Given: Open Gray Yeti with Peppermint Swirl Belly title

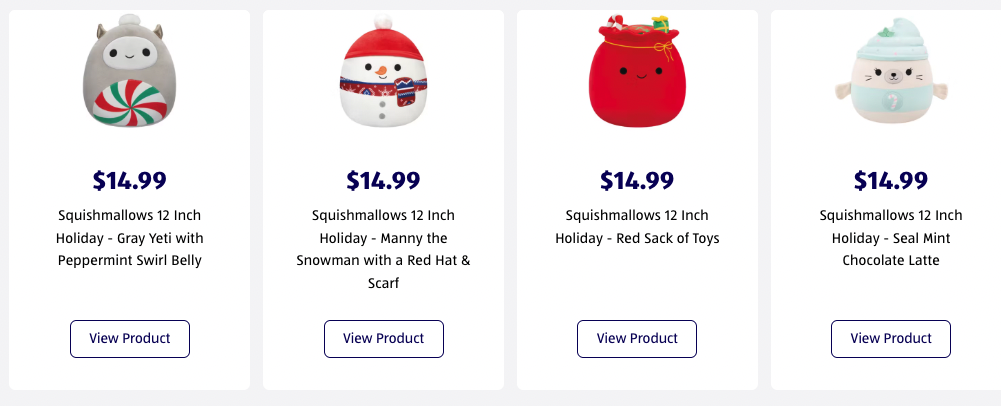Looking at the screenshot, I should (130, 238).
